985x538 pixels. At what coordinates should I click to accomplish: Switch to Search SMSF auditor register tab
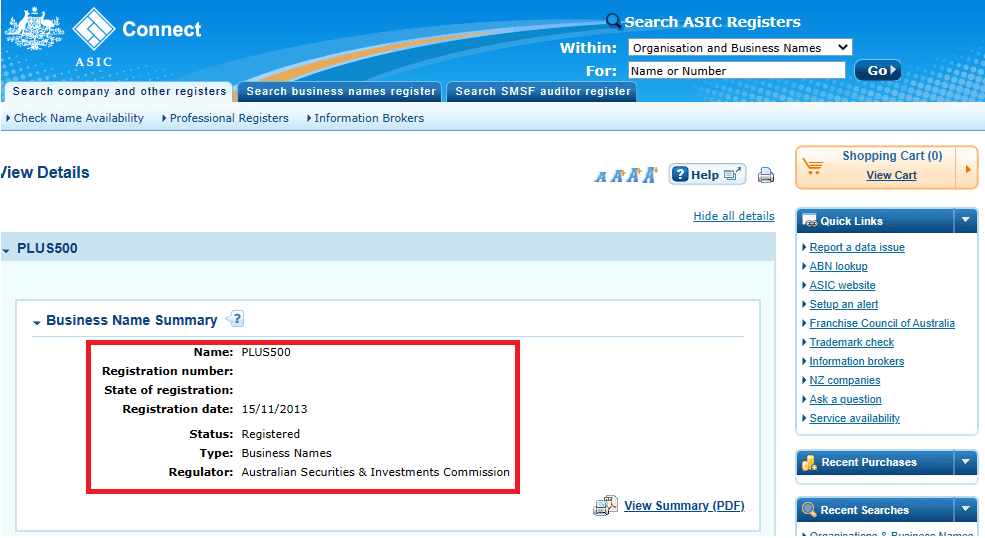(x=542, y=92)
